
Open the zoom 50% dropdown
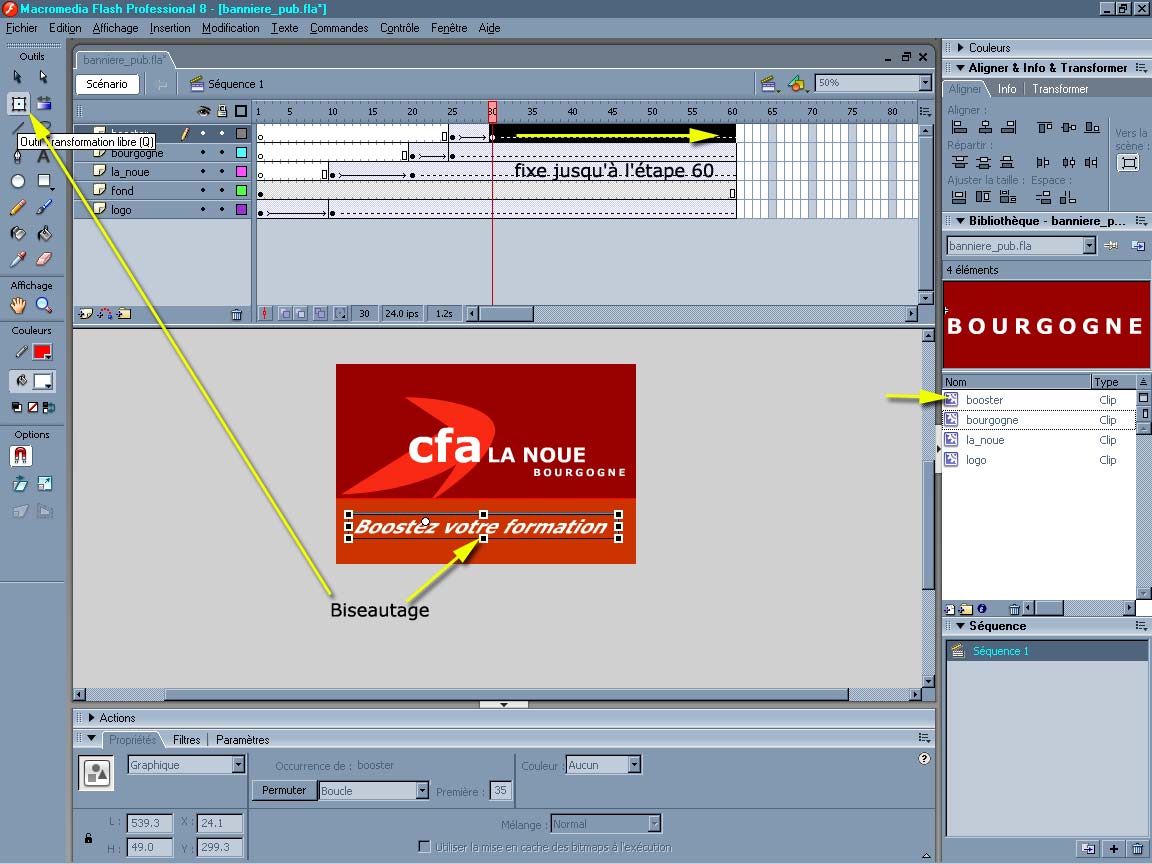(926, 83)
